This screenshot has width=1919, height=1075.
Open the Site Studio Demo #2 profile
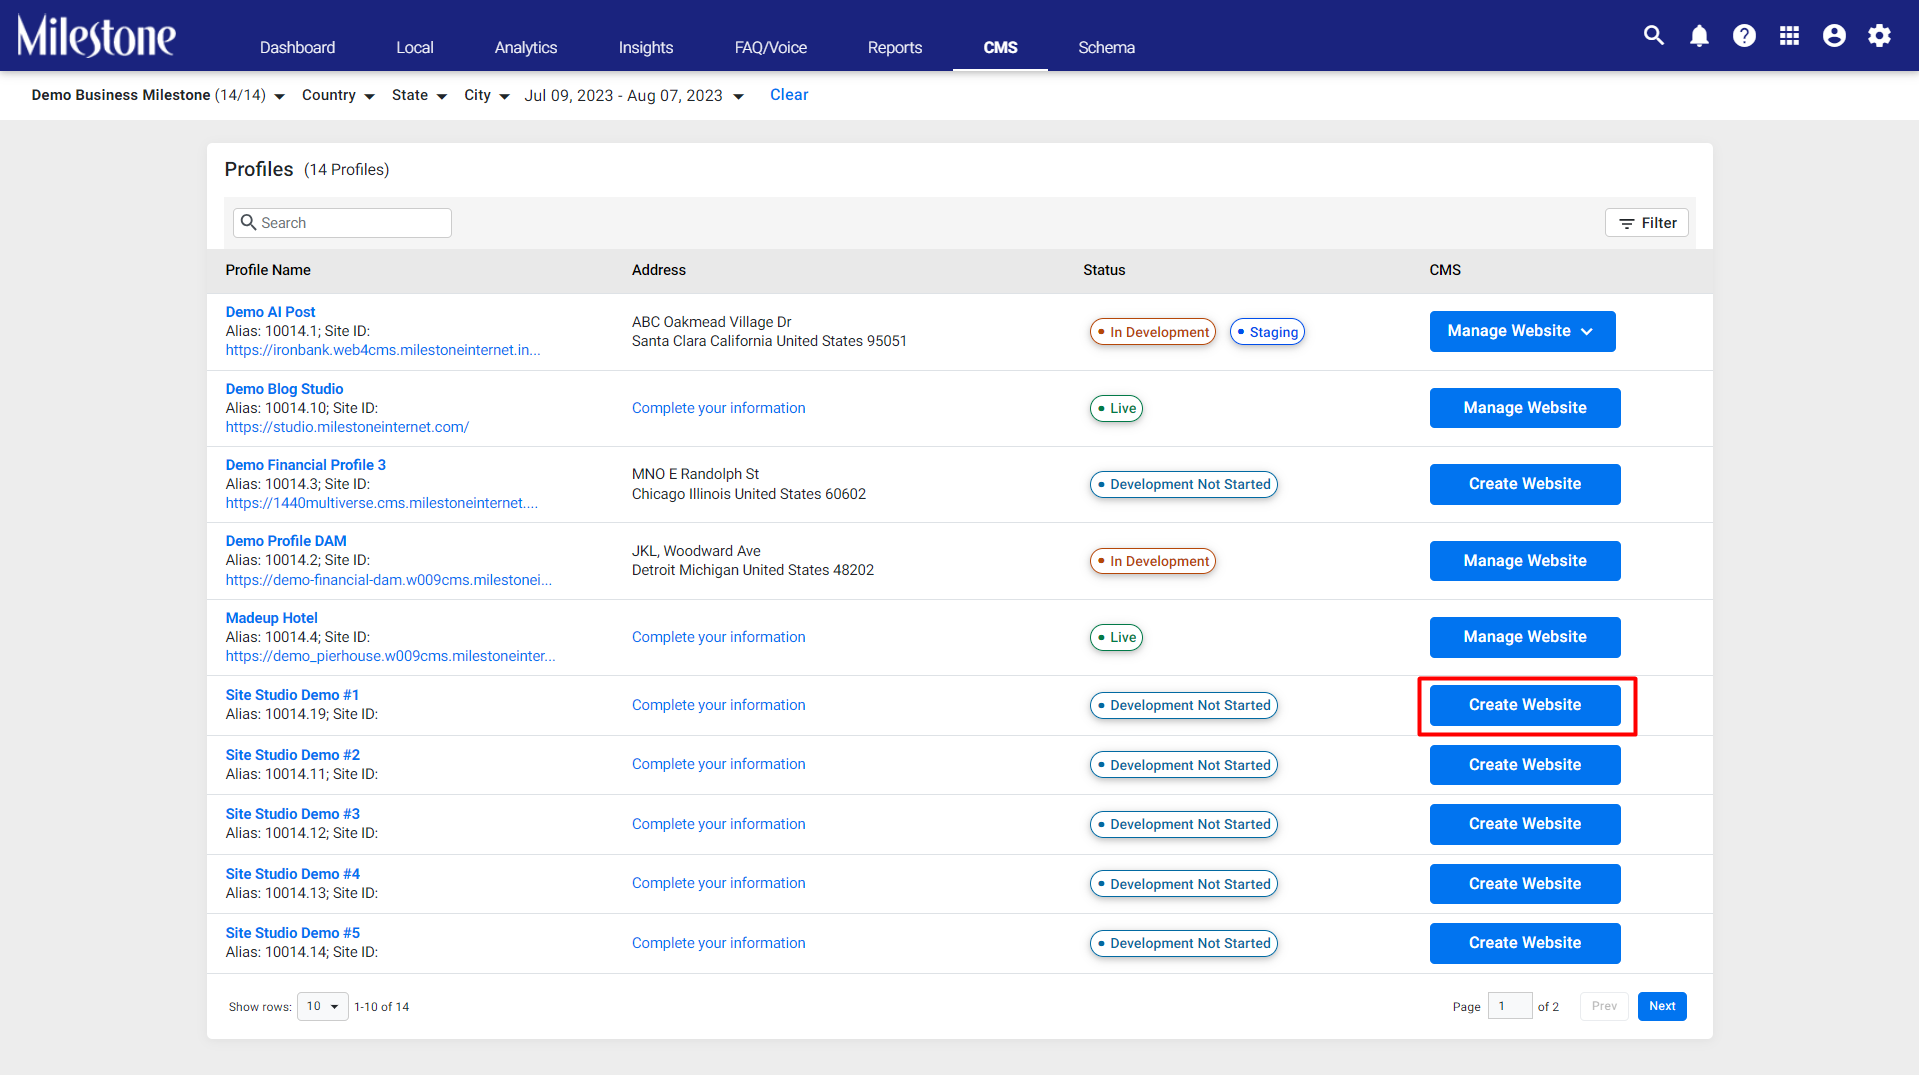click(292, 755)
